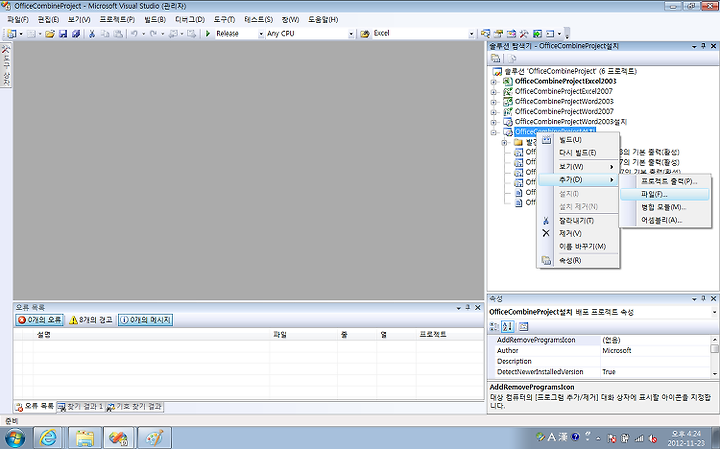Switch to Paint on the taskbar

(x=154, y=438)
